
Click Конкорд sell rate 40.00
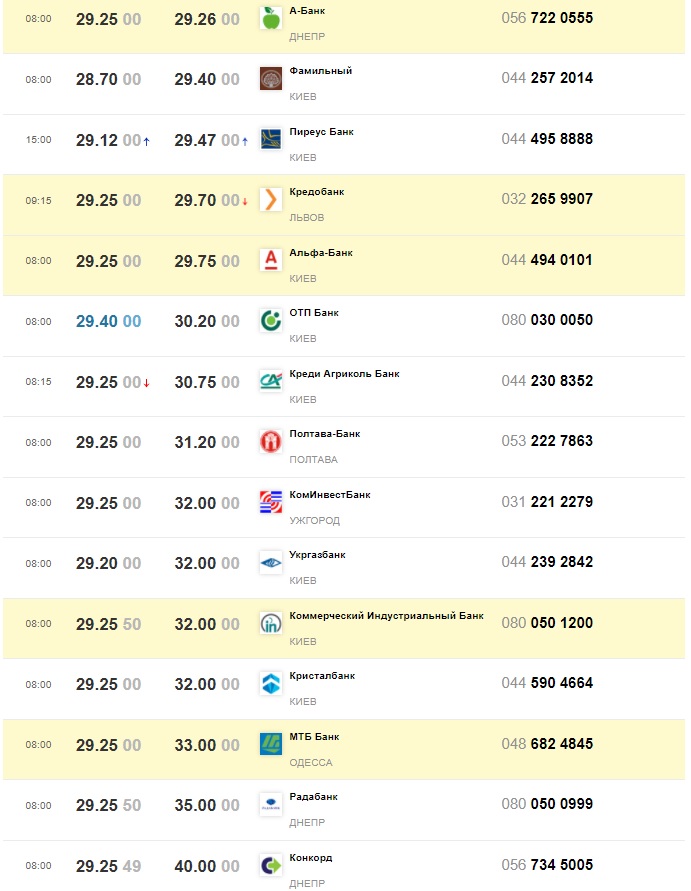click(206, 866)
